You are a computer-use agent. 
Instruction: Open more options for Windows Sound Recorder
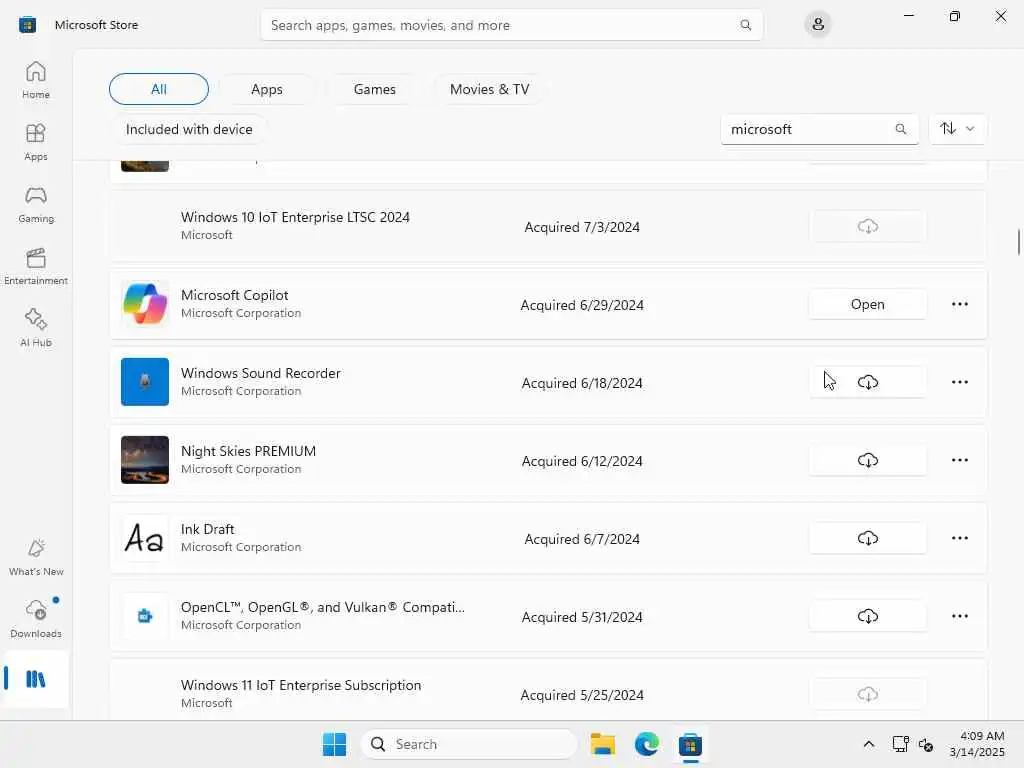point(959,382)
